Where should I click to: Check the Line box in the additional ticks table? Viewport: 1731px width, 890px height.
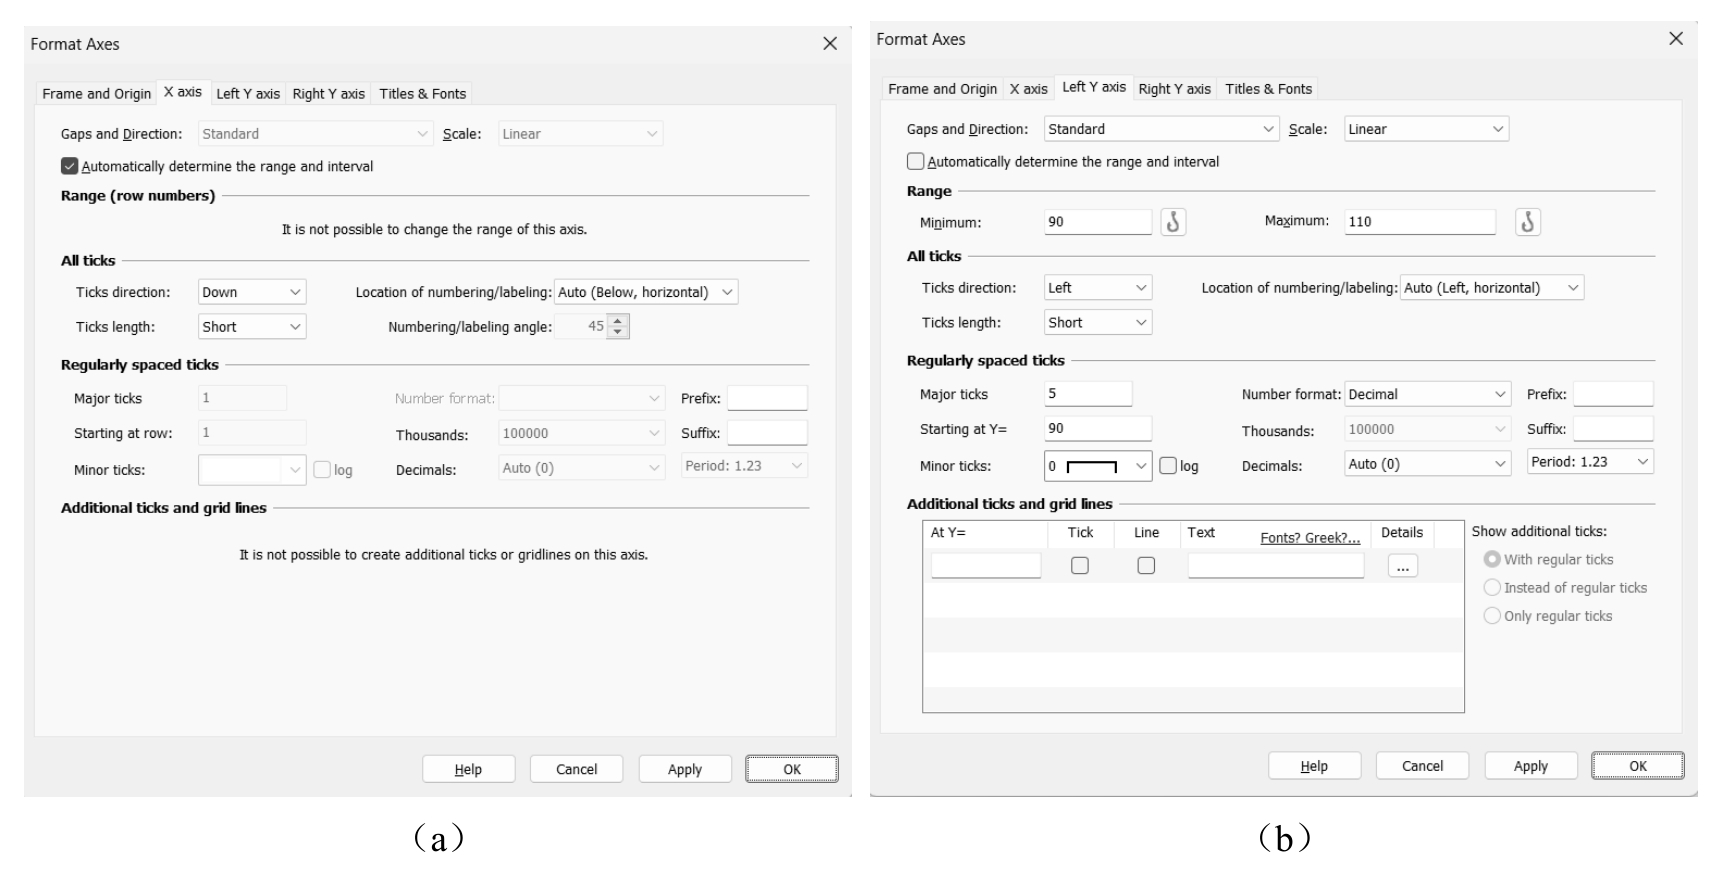[1146, 566]
